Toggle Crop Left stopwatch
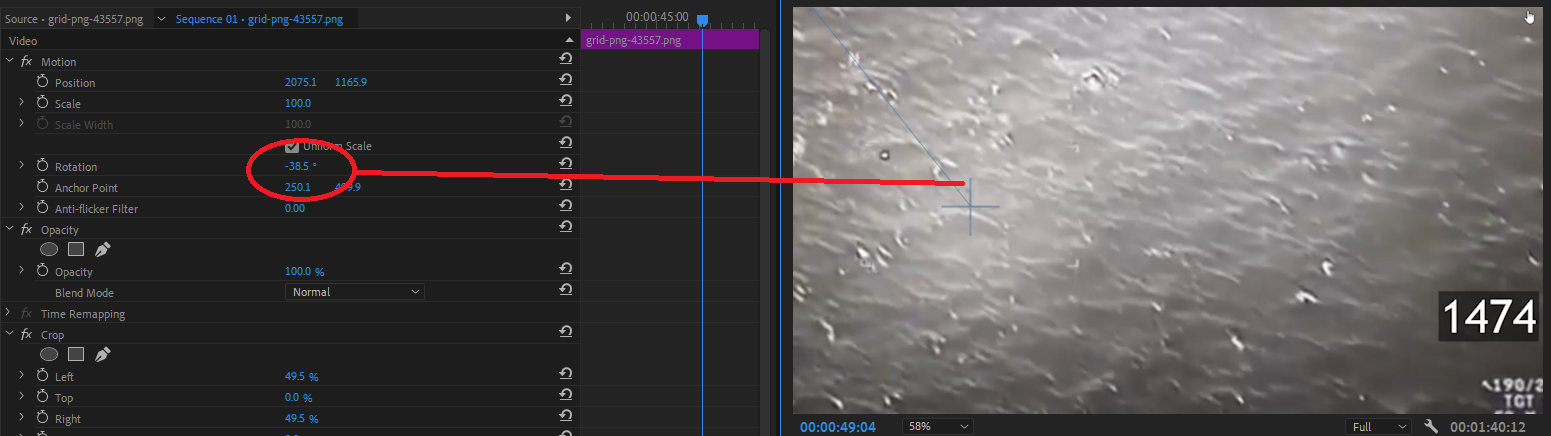The height and width of the screenshot is (436, 1551). (x=42, y=376)
